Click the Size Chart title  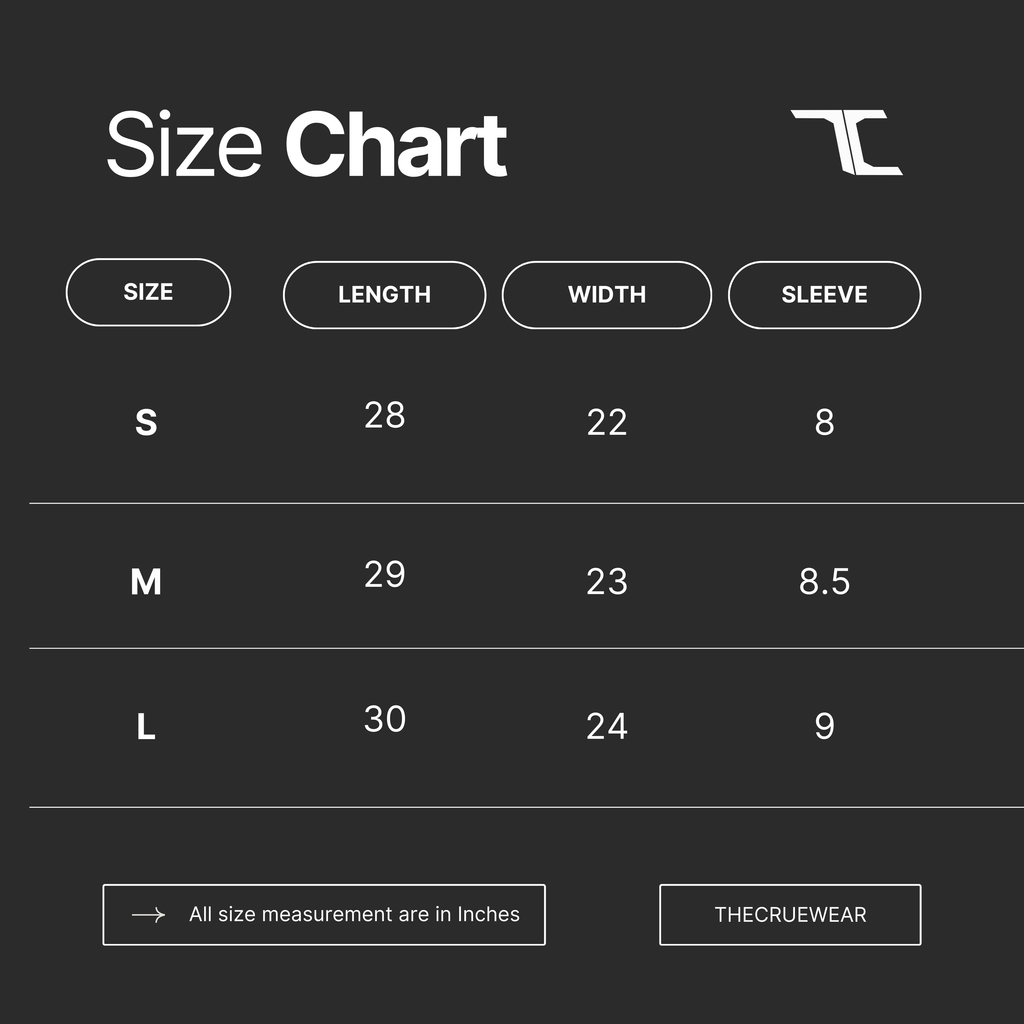pos(306,146)
